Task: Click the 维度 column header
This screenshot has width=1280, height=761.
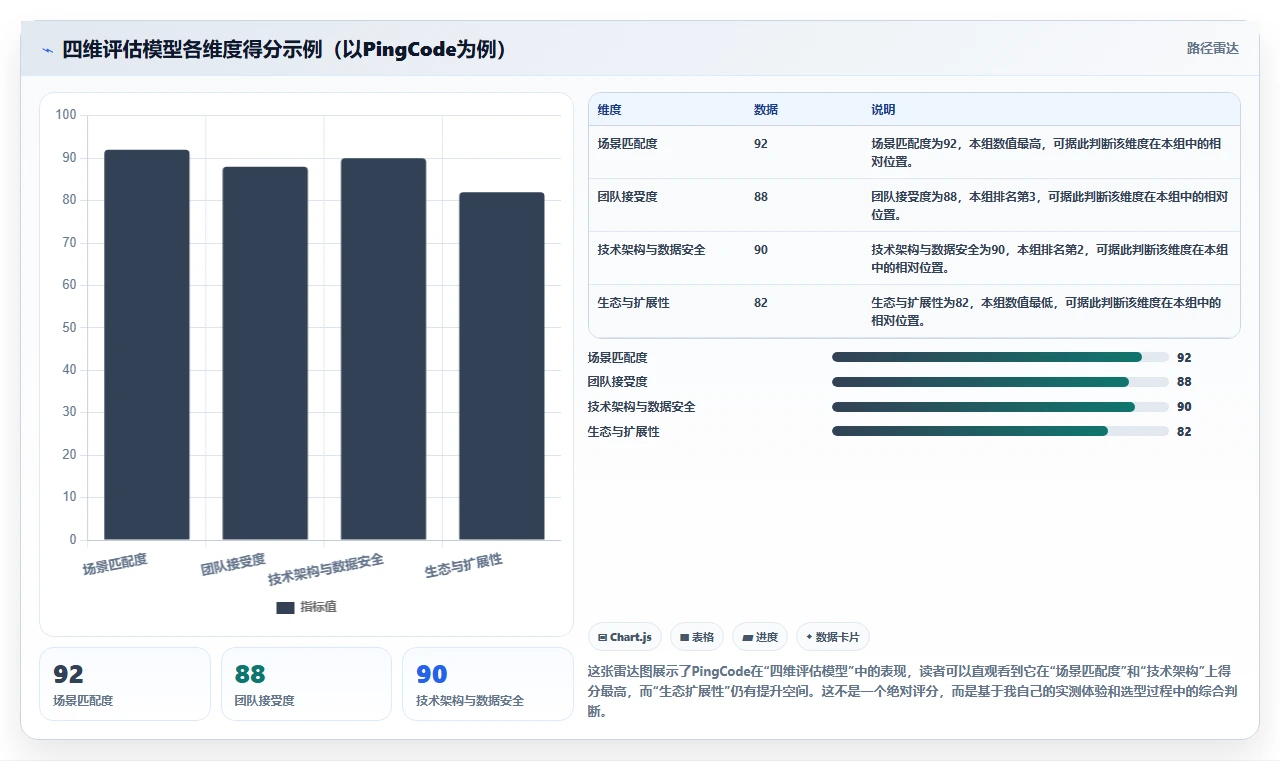Action: (x=609, y=110)
